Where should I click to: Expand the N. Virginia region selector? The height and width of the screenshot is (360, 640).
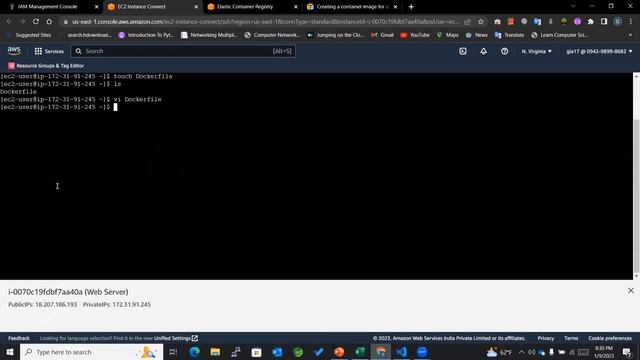click(536, 51)
